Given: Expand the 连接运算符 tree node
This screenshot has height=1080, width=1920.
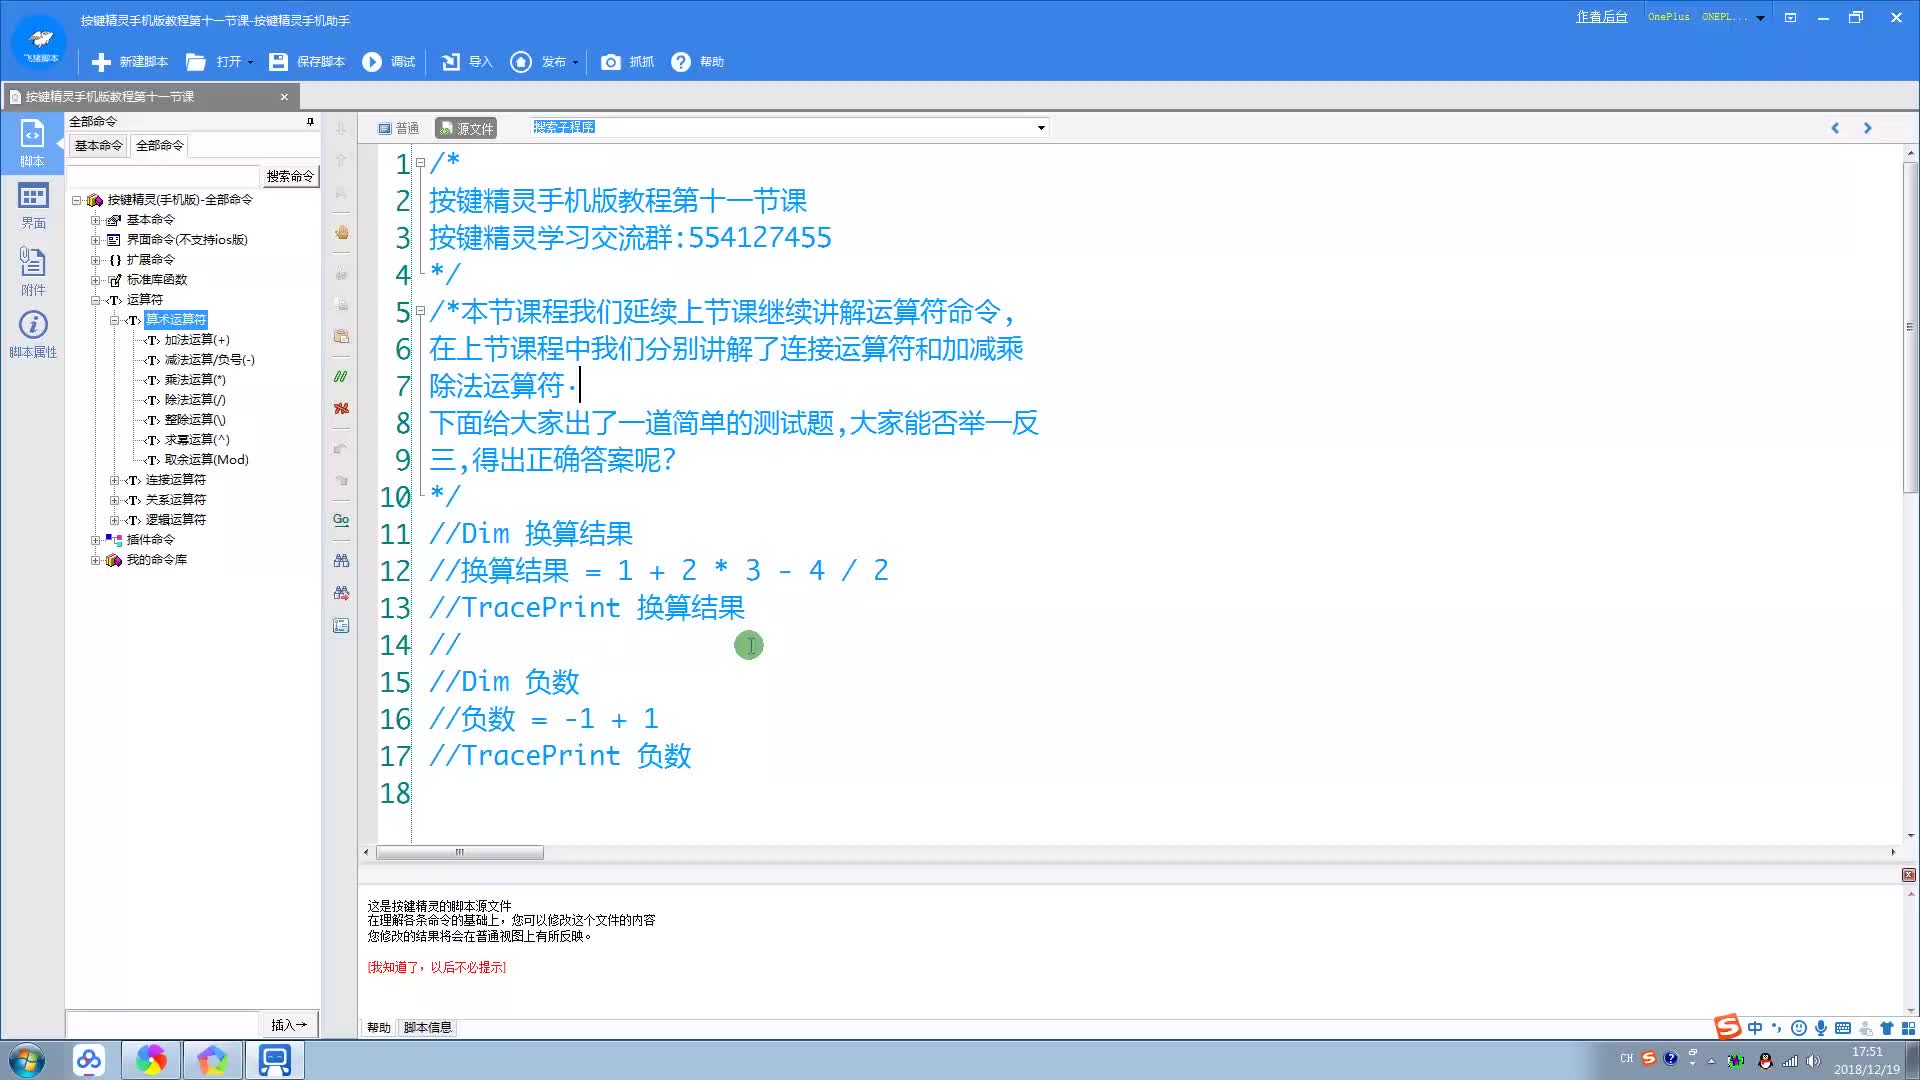Looking at the screenshot, I should point(114,480).
